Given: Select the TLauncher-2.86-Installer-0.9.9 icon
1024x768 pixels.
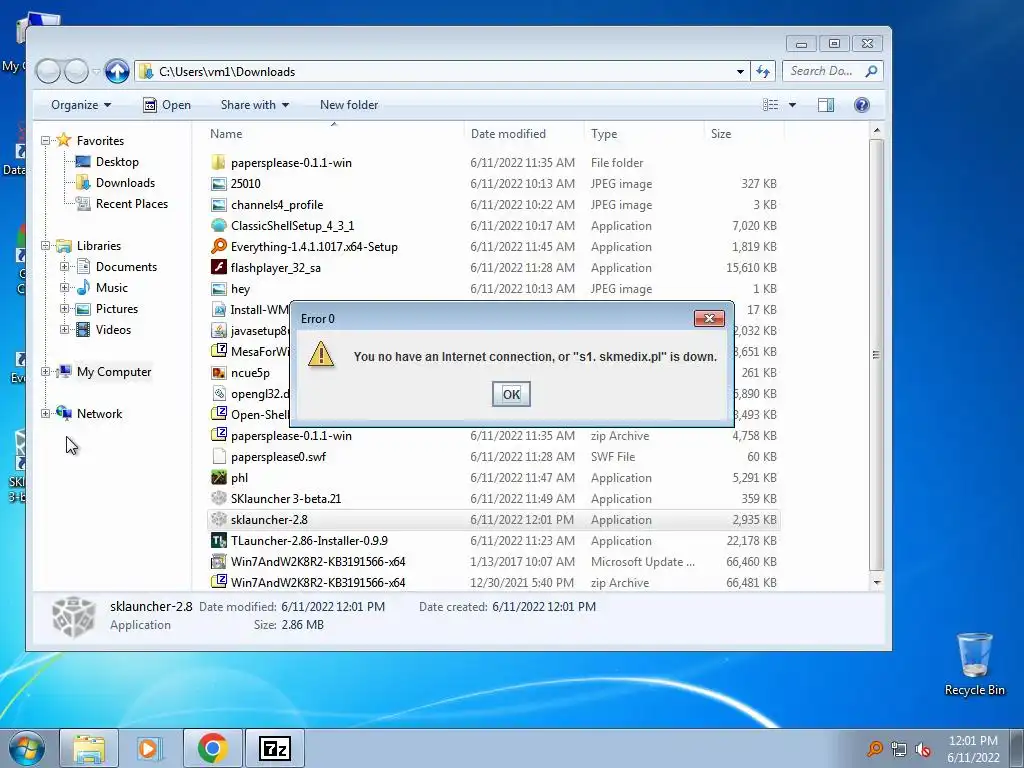Looking at the screenshot, I should click(x=219, y=540).
